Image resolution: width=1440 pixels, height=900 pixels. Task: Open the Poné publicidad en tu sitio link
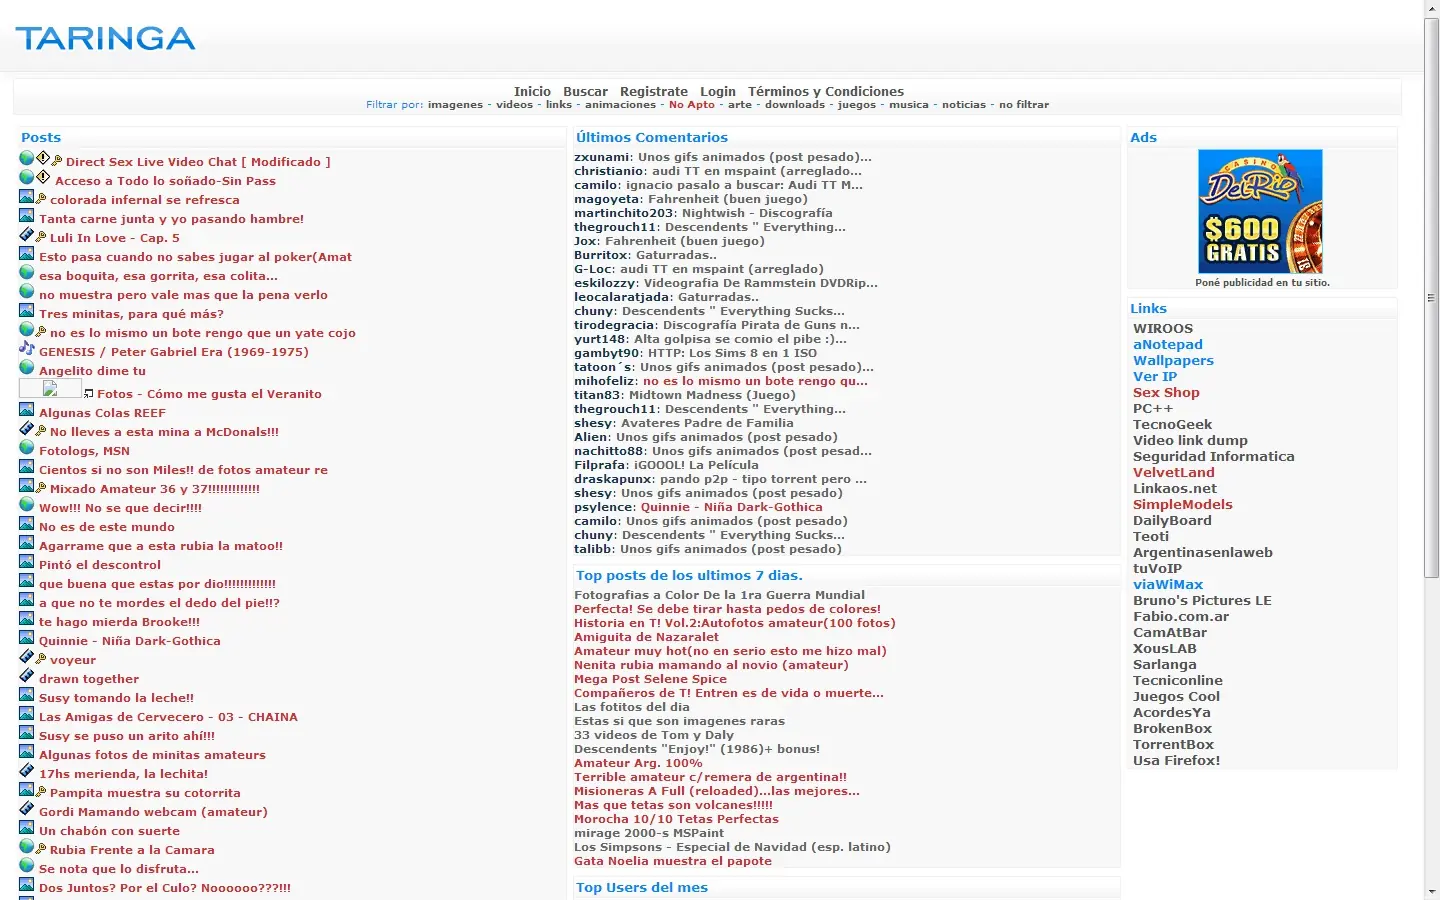click(x=1262, y=283)
